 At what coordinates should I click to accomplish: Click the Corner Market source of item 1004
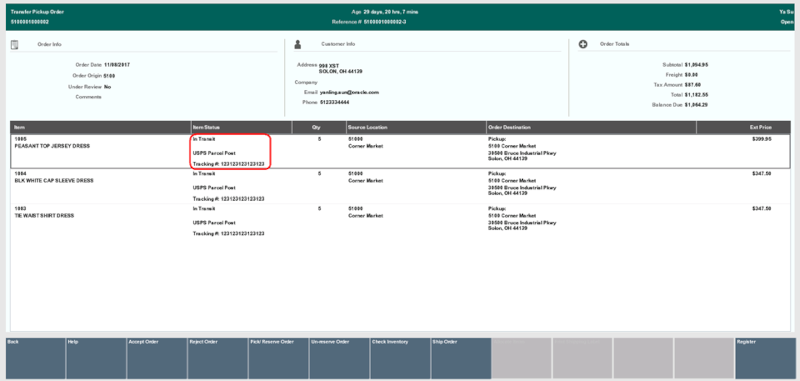click(365, 181)
